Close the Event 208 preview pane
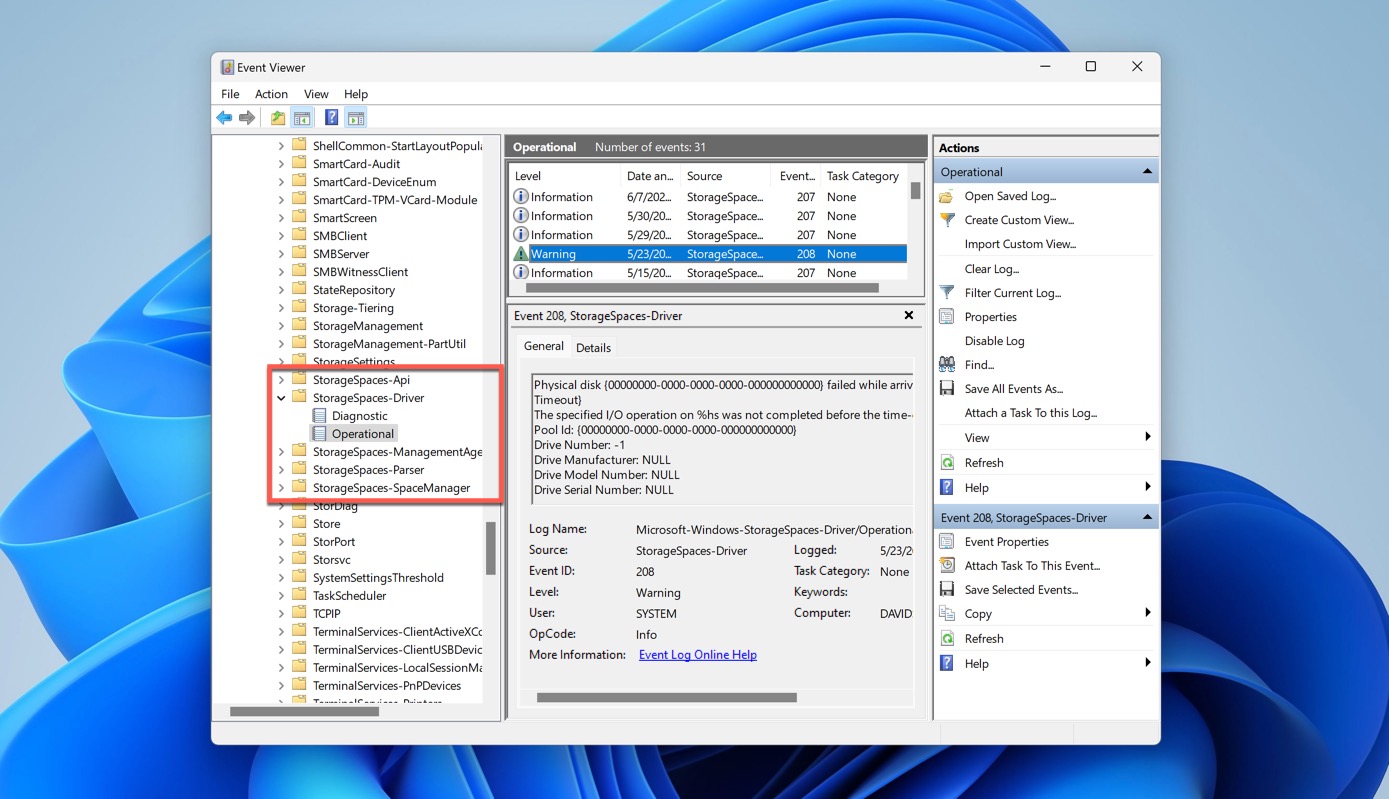This screenshot has width=1389, height=799. click(908, 315)
